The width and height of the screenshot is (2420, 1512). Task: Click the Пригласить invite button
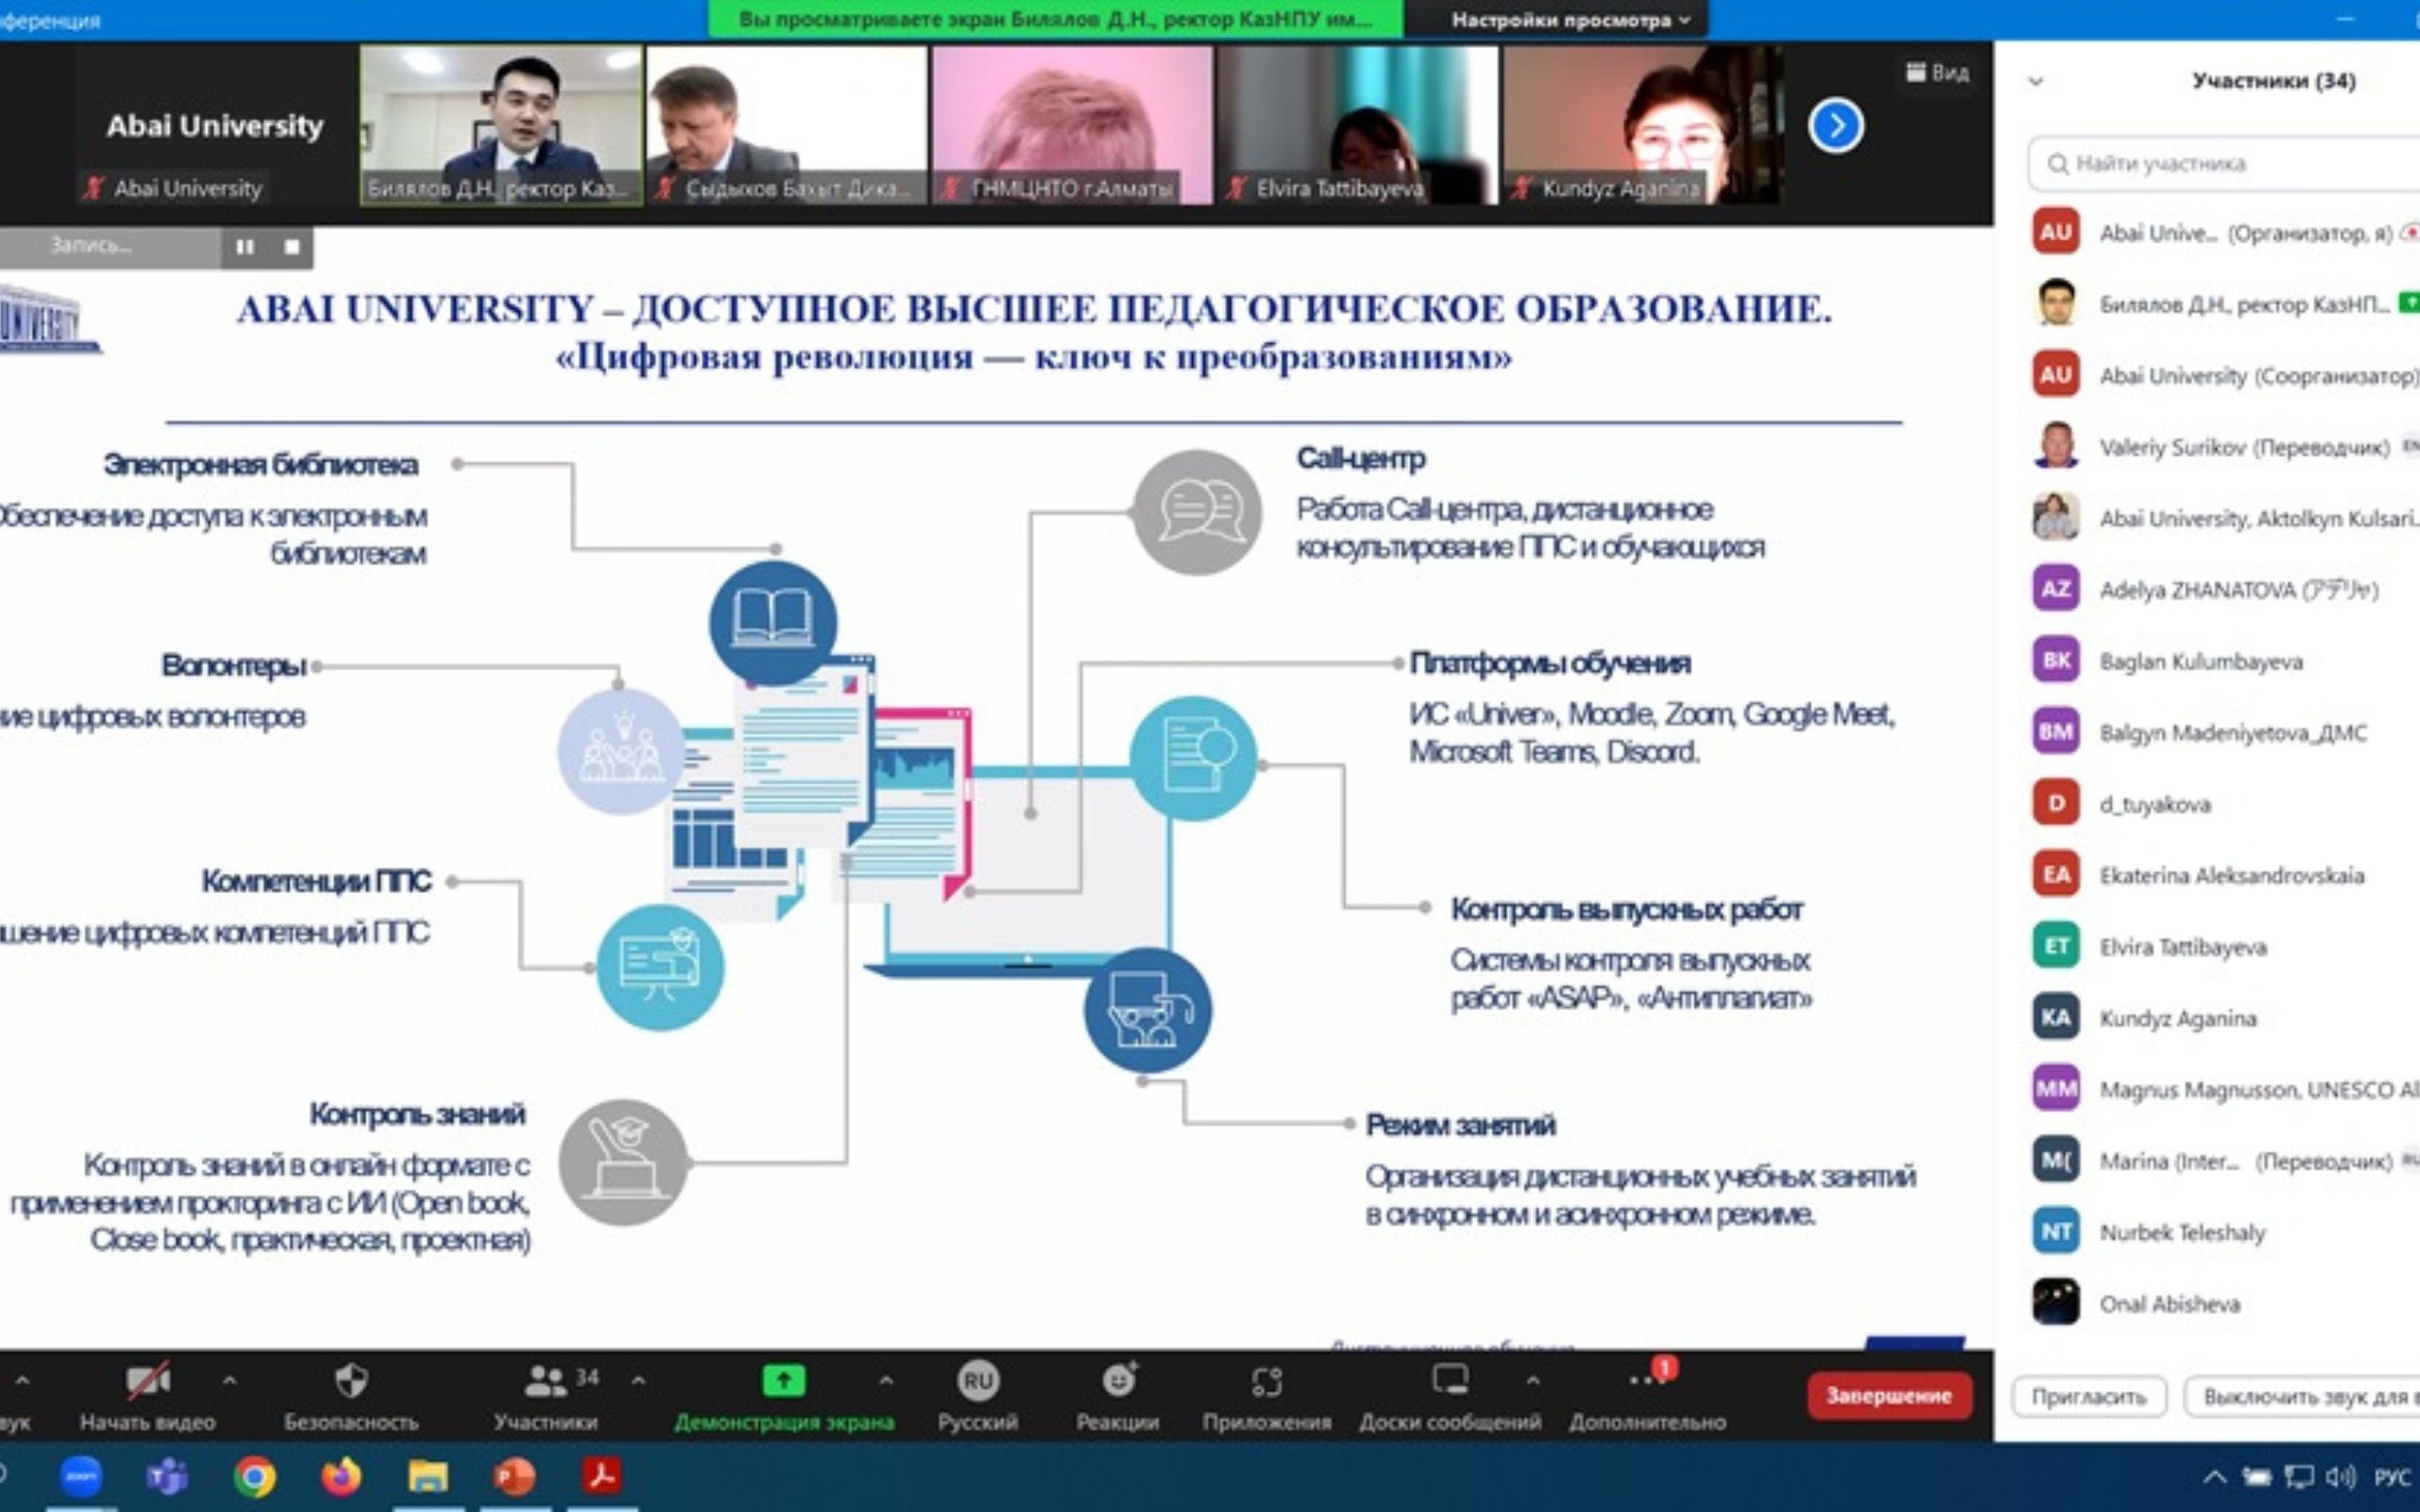pos(2088,1397)
